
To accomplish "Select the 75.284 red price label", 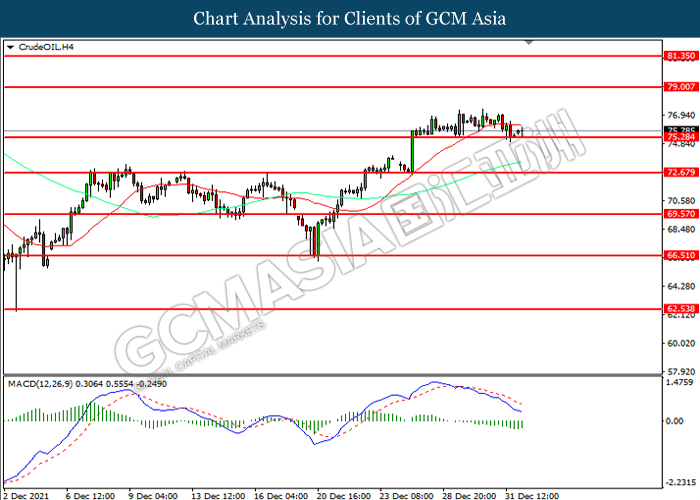I will tap(681, 137).
